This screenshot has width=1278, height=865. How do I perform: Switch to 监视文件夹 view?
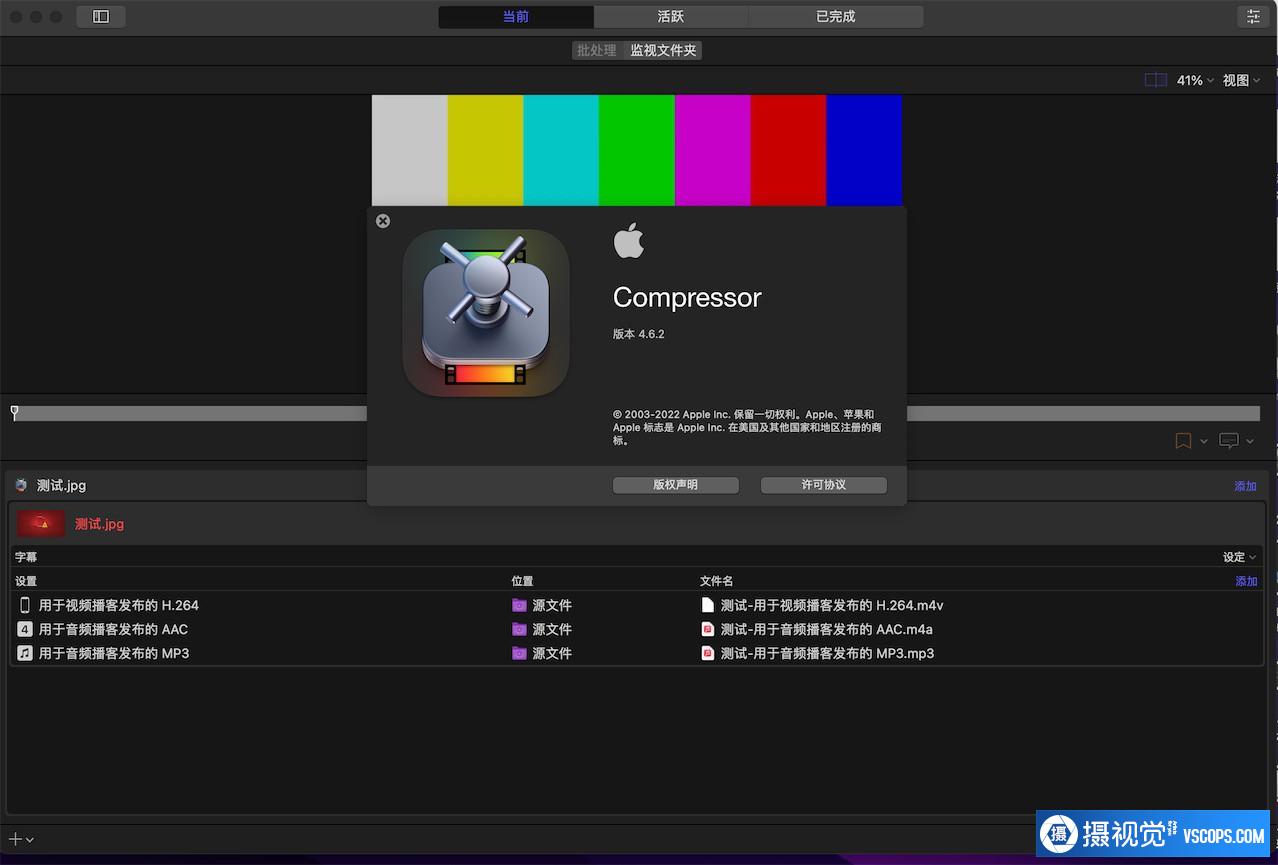click(663, 50)
